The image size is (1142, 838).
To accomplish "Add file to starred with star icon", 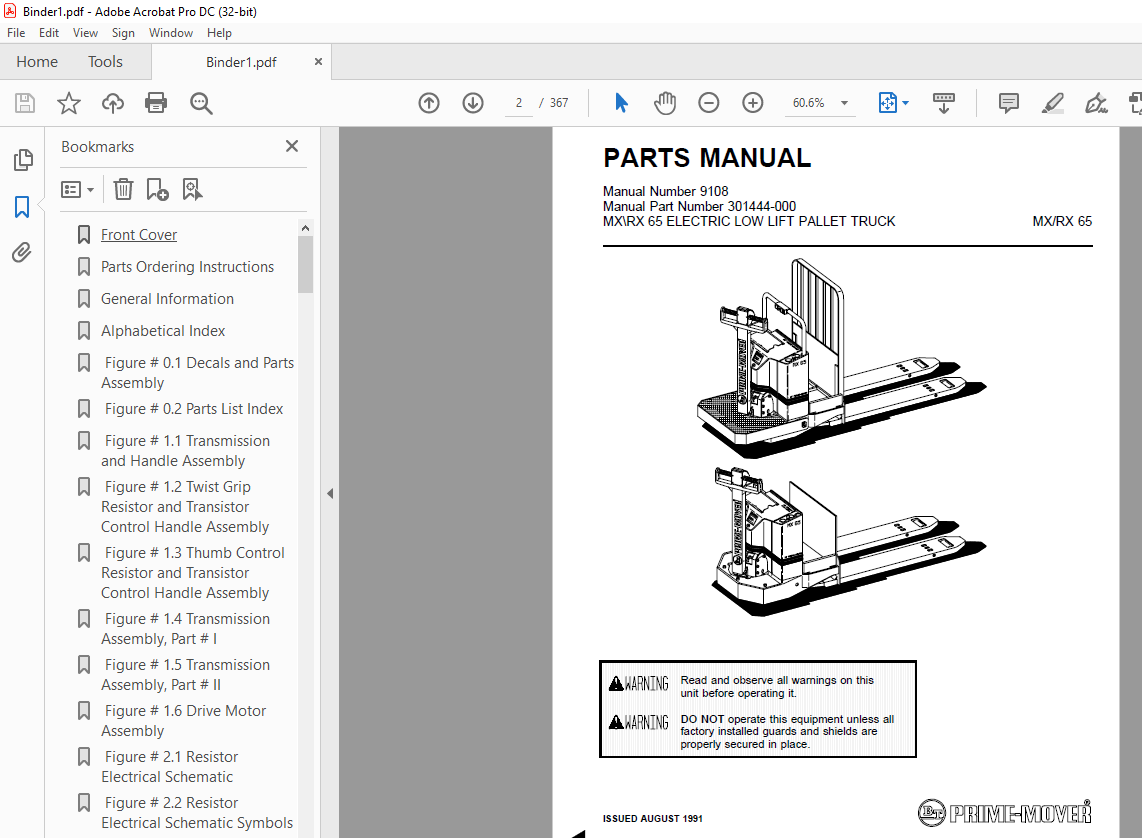I will click(68, 103).
